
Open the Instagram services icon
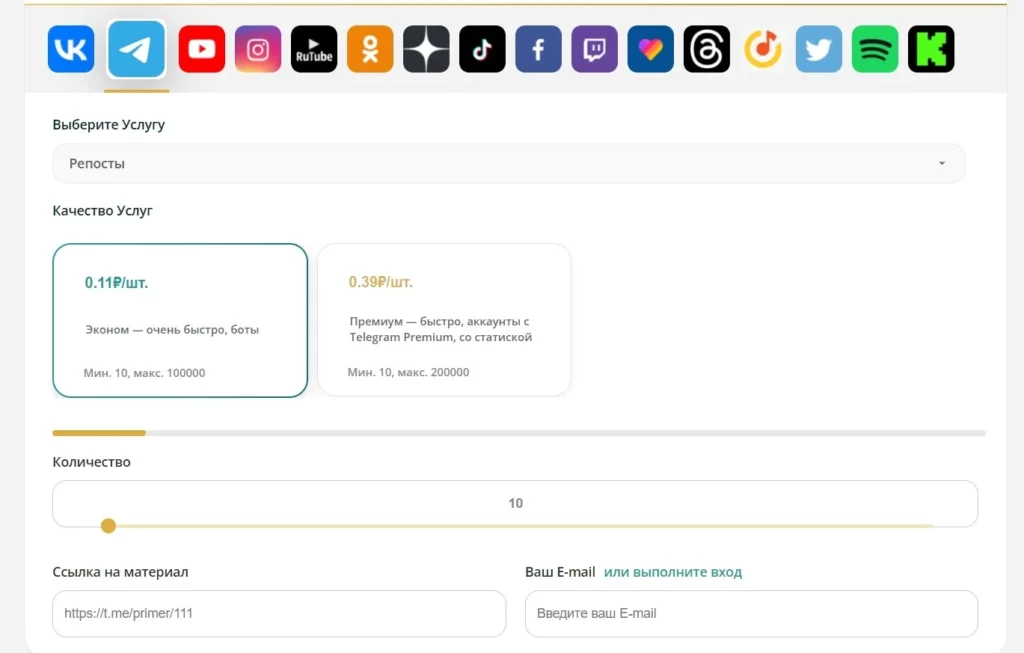[258, 49]
